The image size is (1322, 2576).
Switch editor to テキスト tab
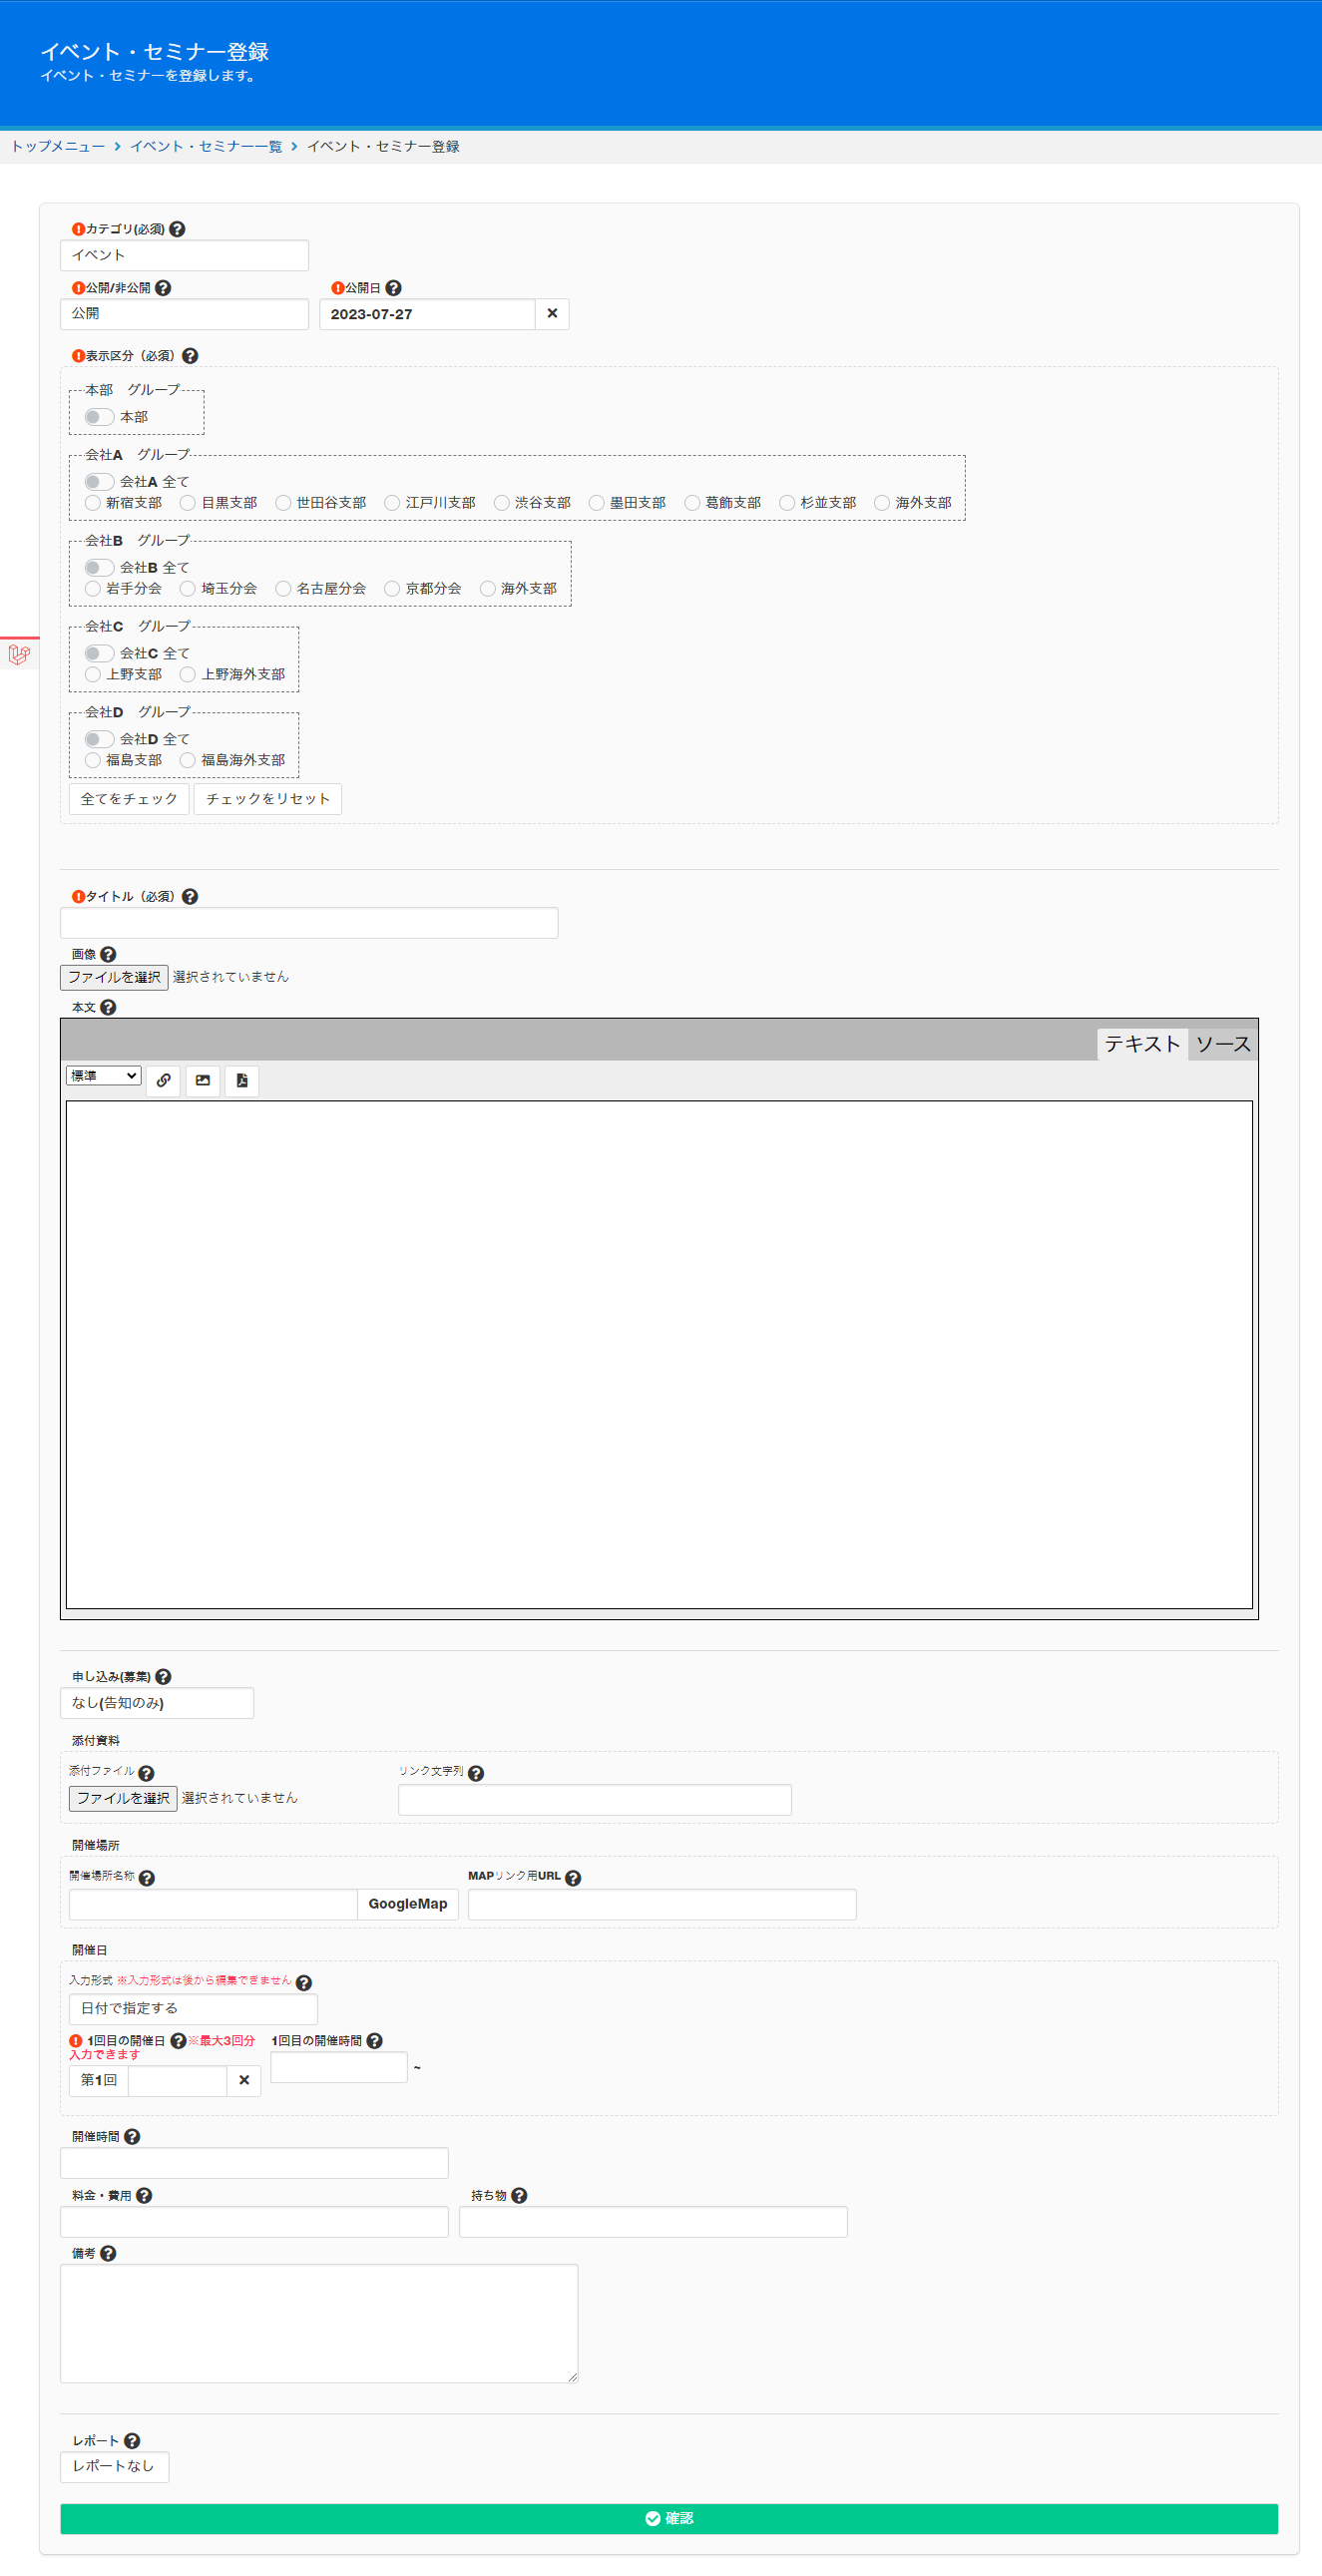tap(1142, 1044)
